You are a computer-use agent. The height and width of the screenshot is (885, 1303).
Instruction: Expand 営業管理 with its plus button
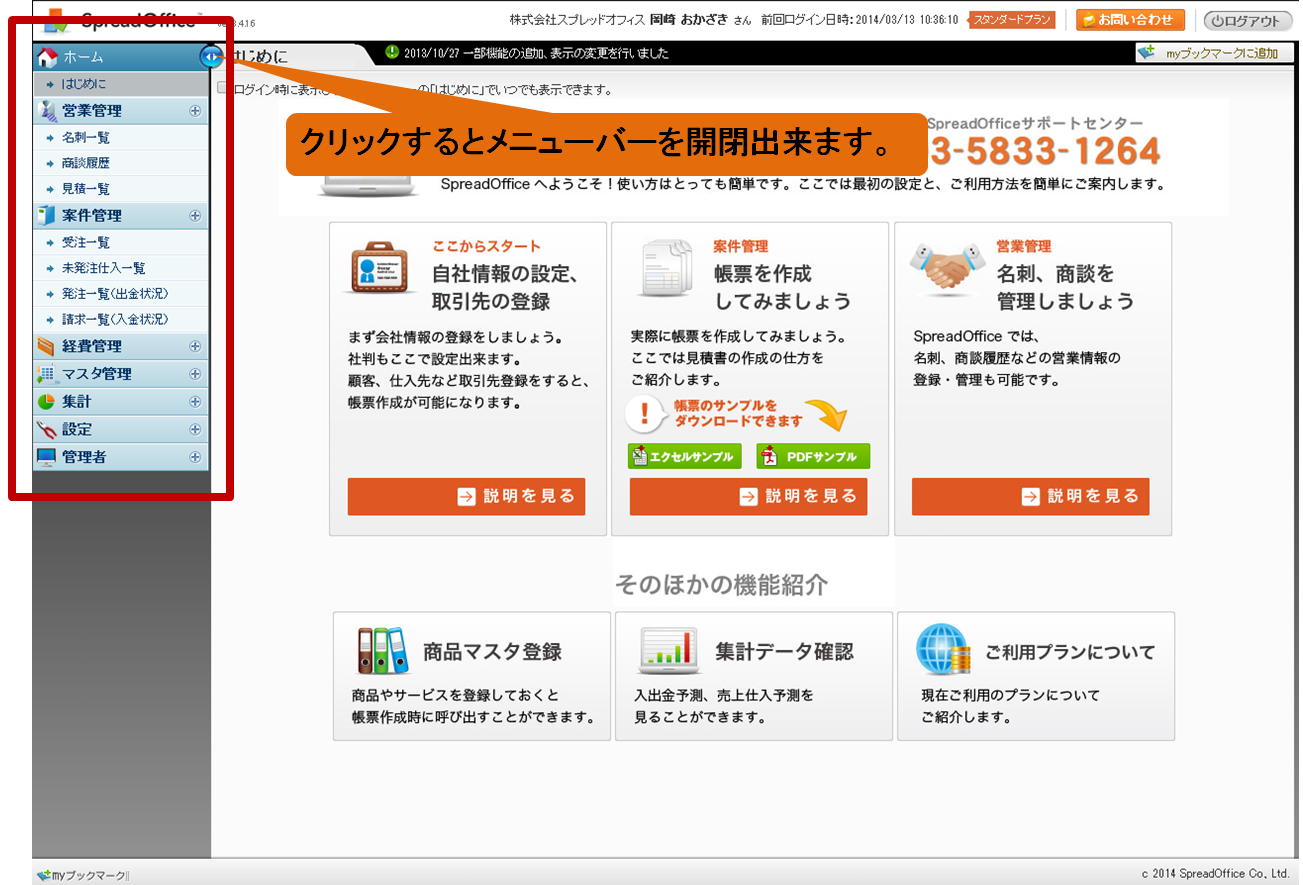195,111
